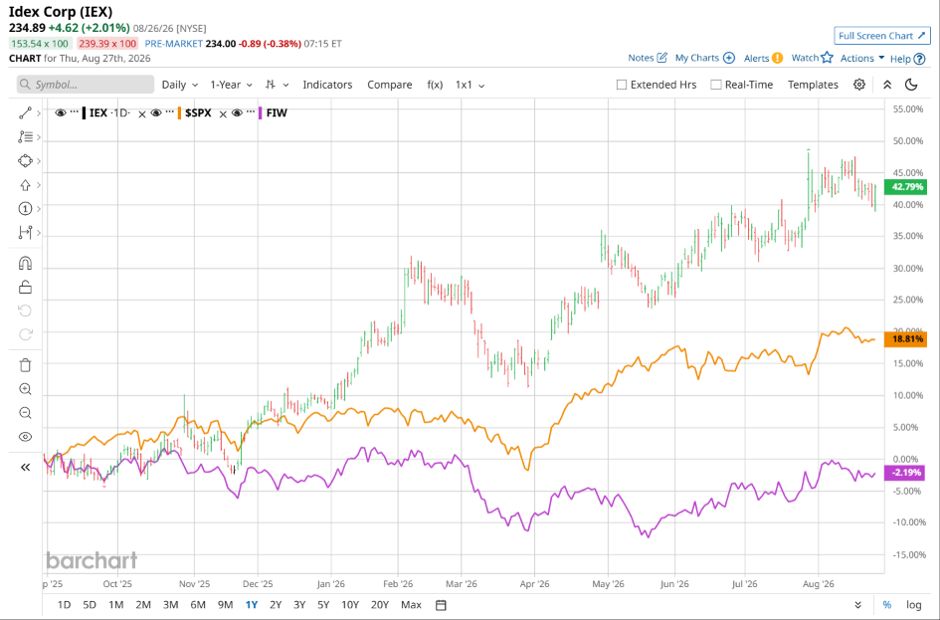Click the Help question mark icon
Image resolution: width=940 pixels, height=620 pixels.
pyautogui.click(x=919, y=59)
